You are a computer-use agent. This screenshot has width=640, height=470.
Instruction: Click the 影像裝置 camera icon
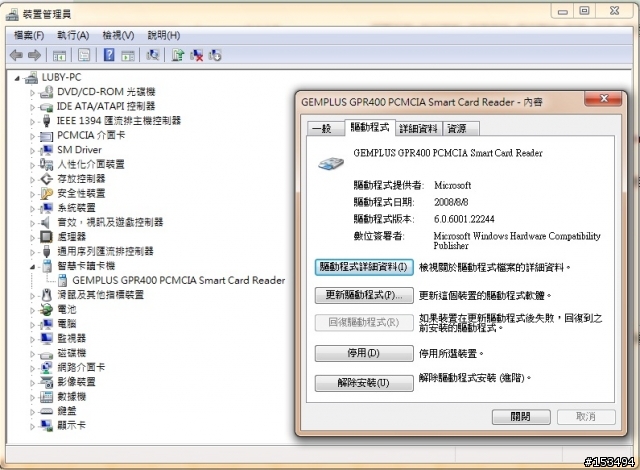click(x=46, y=382)
